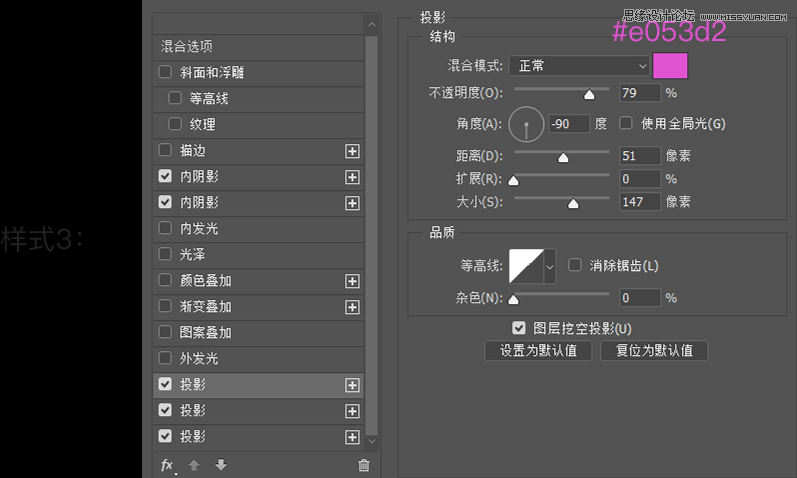Click the move effect down arrow
This screenshot has height=478, width=797.
coord(220,465)
